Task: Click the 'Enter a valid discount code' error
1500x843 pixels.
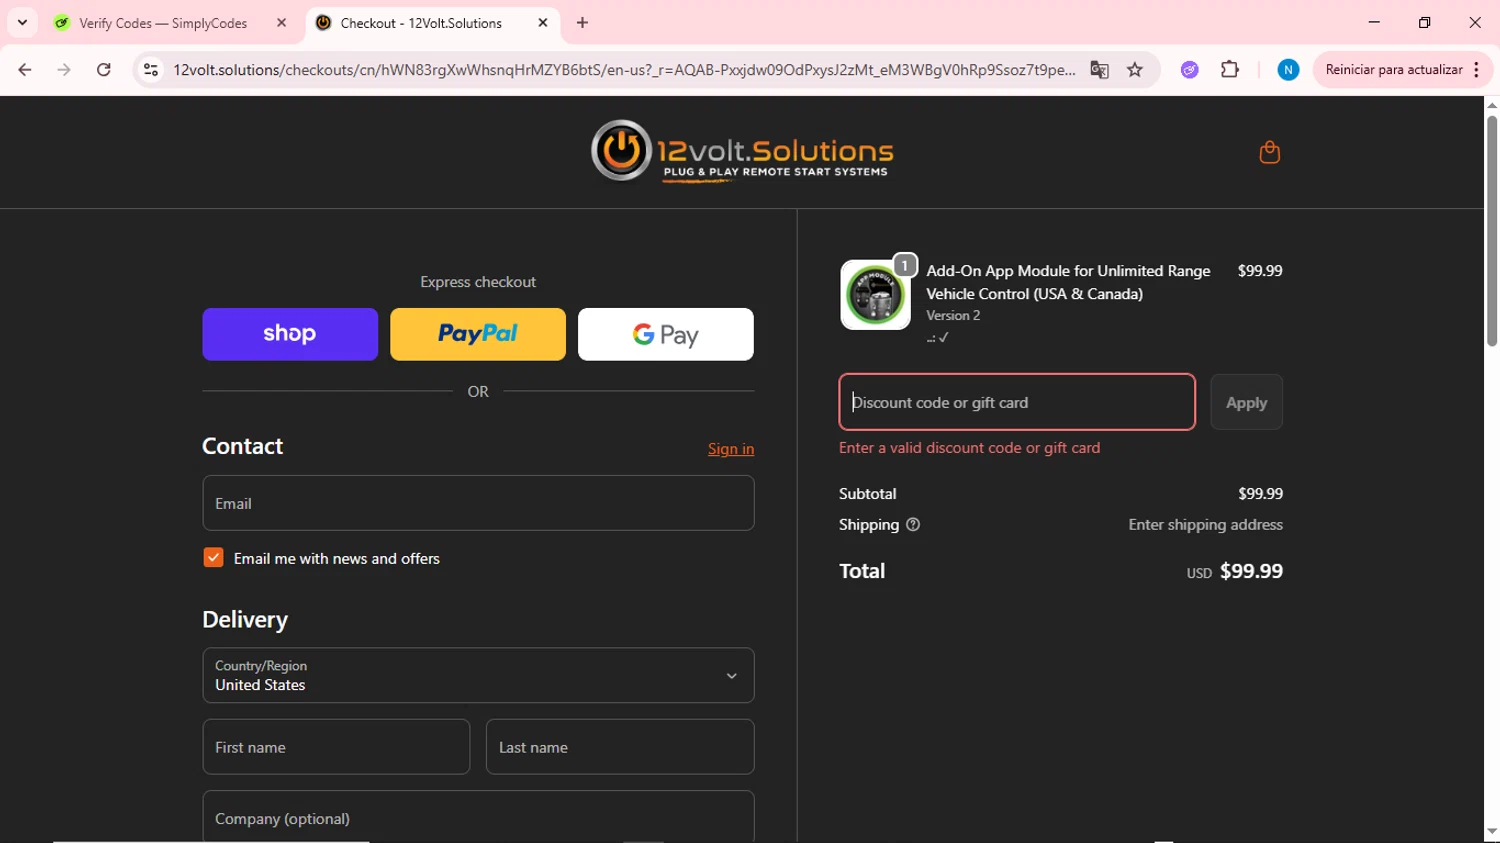Action: 969,448
